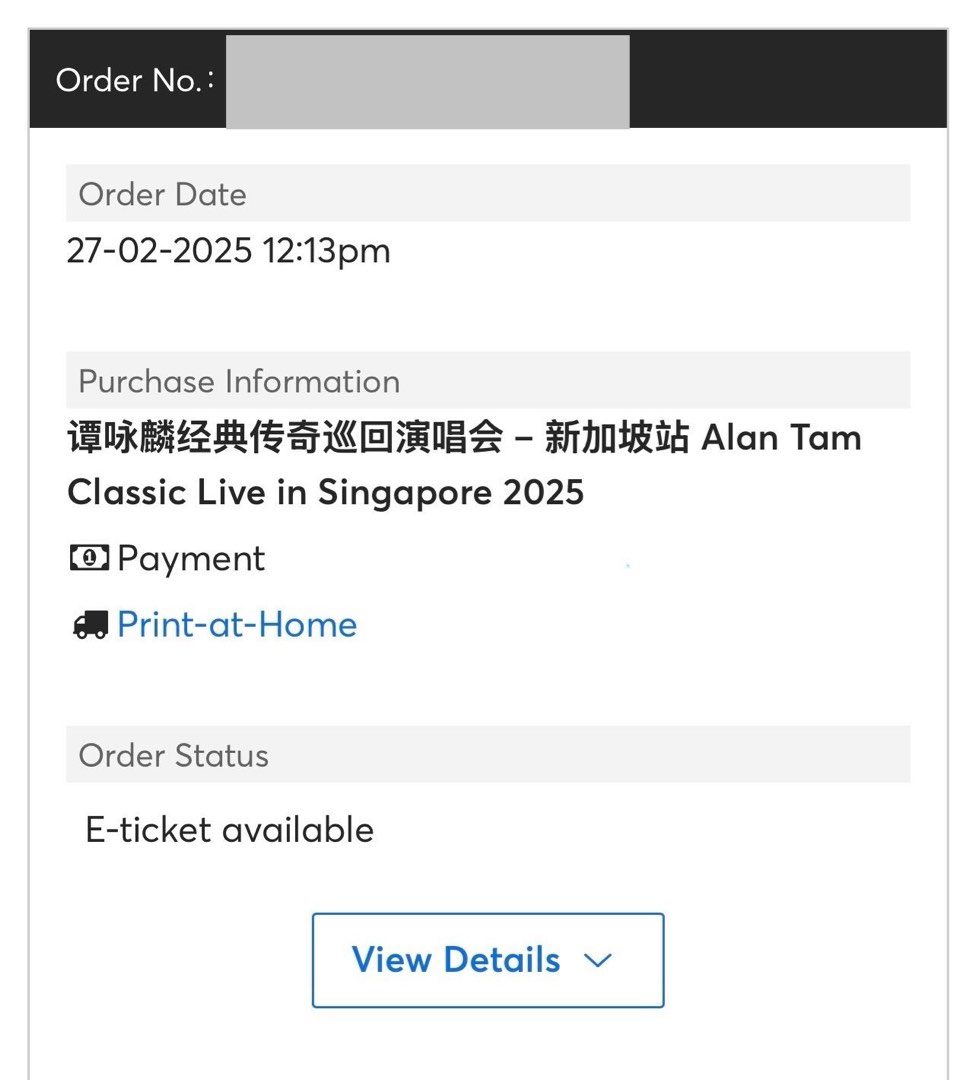
Task: Click the Order No. header area
Action: point(129,80)
